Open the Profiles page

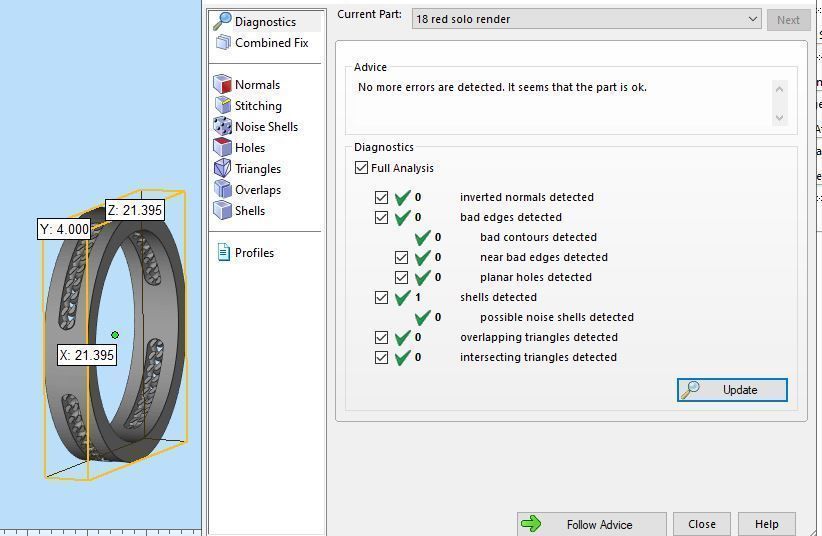pyautogui.click(x=254, y=252)
